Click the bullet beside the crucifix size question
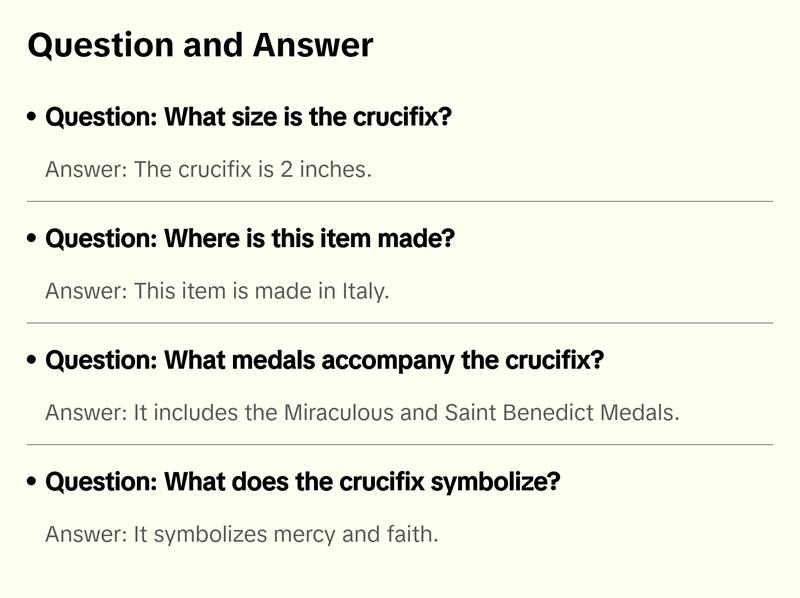Image resolution: width=800 pixels, height=598 pixels. (x=33, y=118)
